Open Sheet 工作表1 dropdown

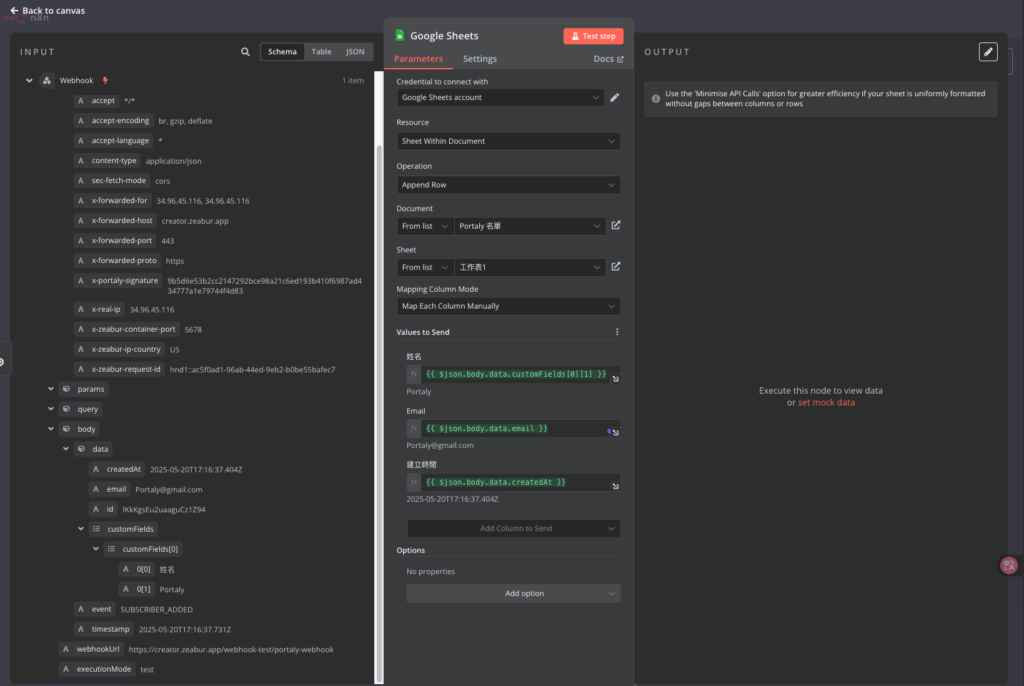530,267
